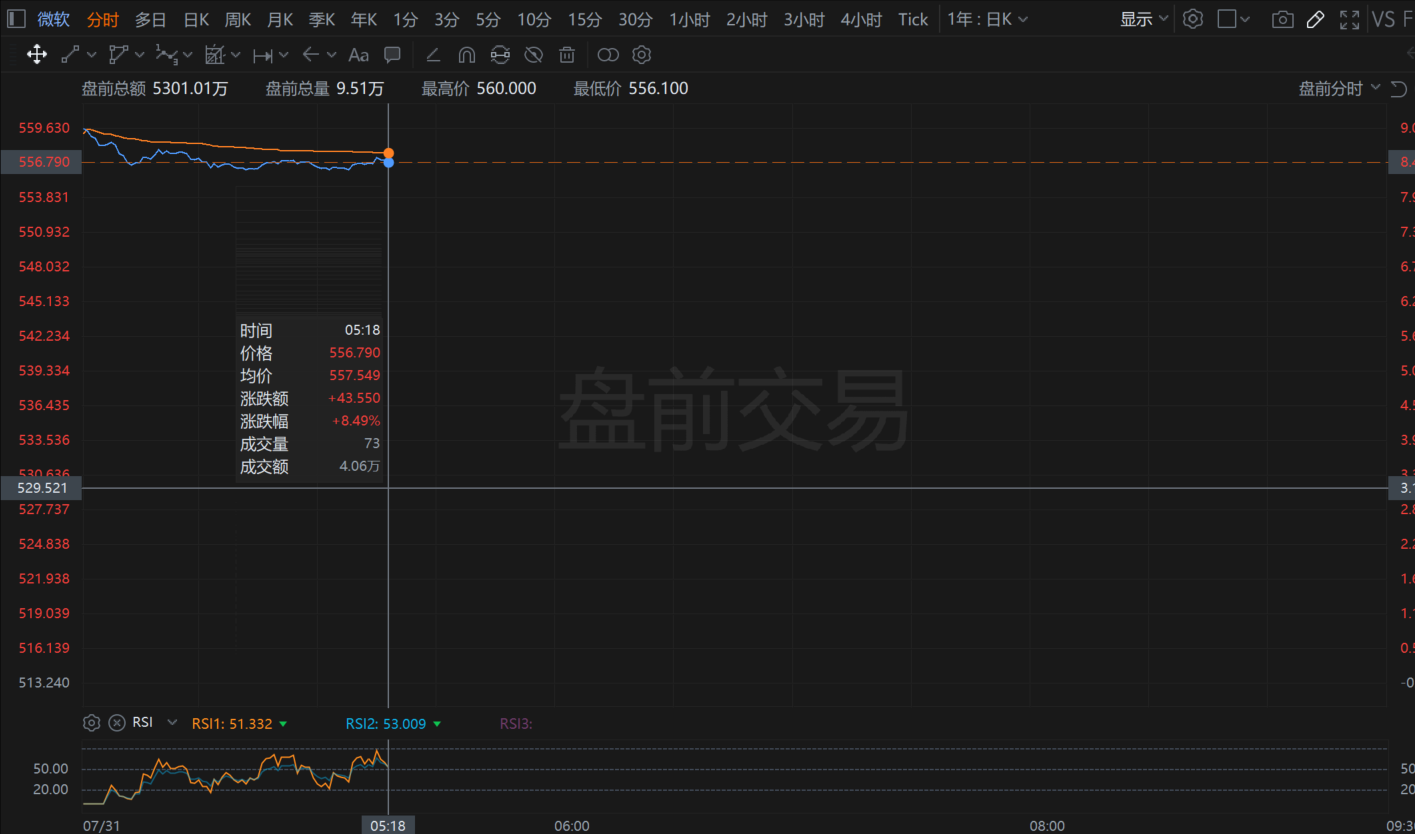Click the undo arrow near 盘前分时
Viewport: 1415px width, 834px height.
click(1398, 89)
